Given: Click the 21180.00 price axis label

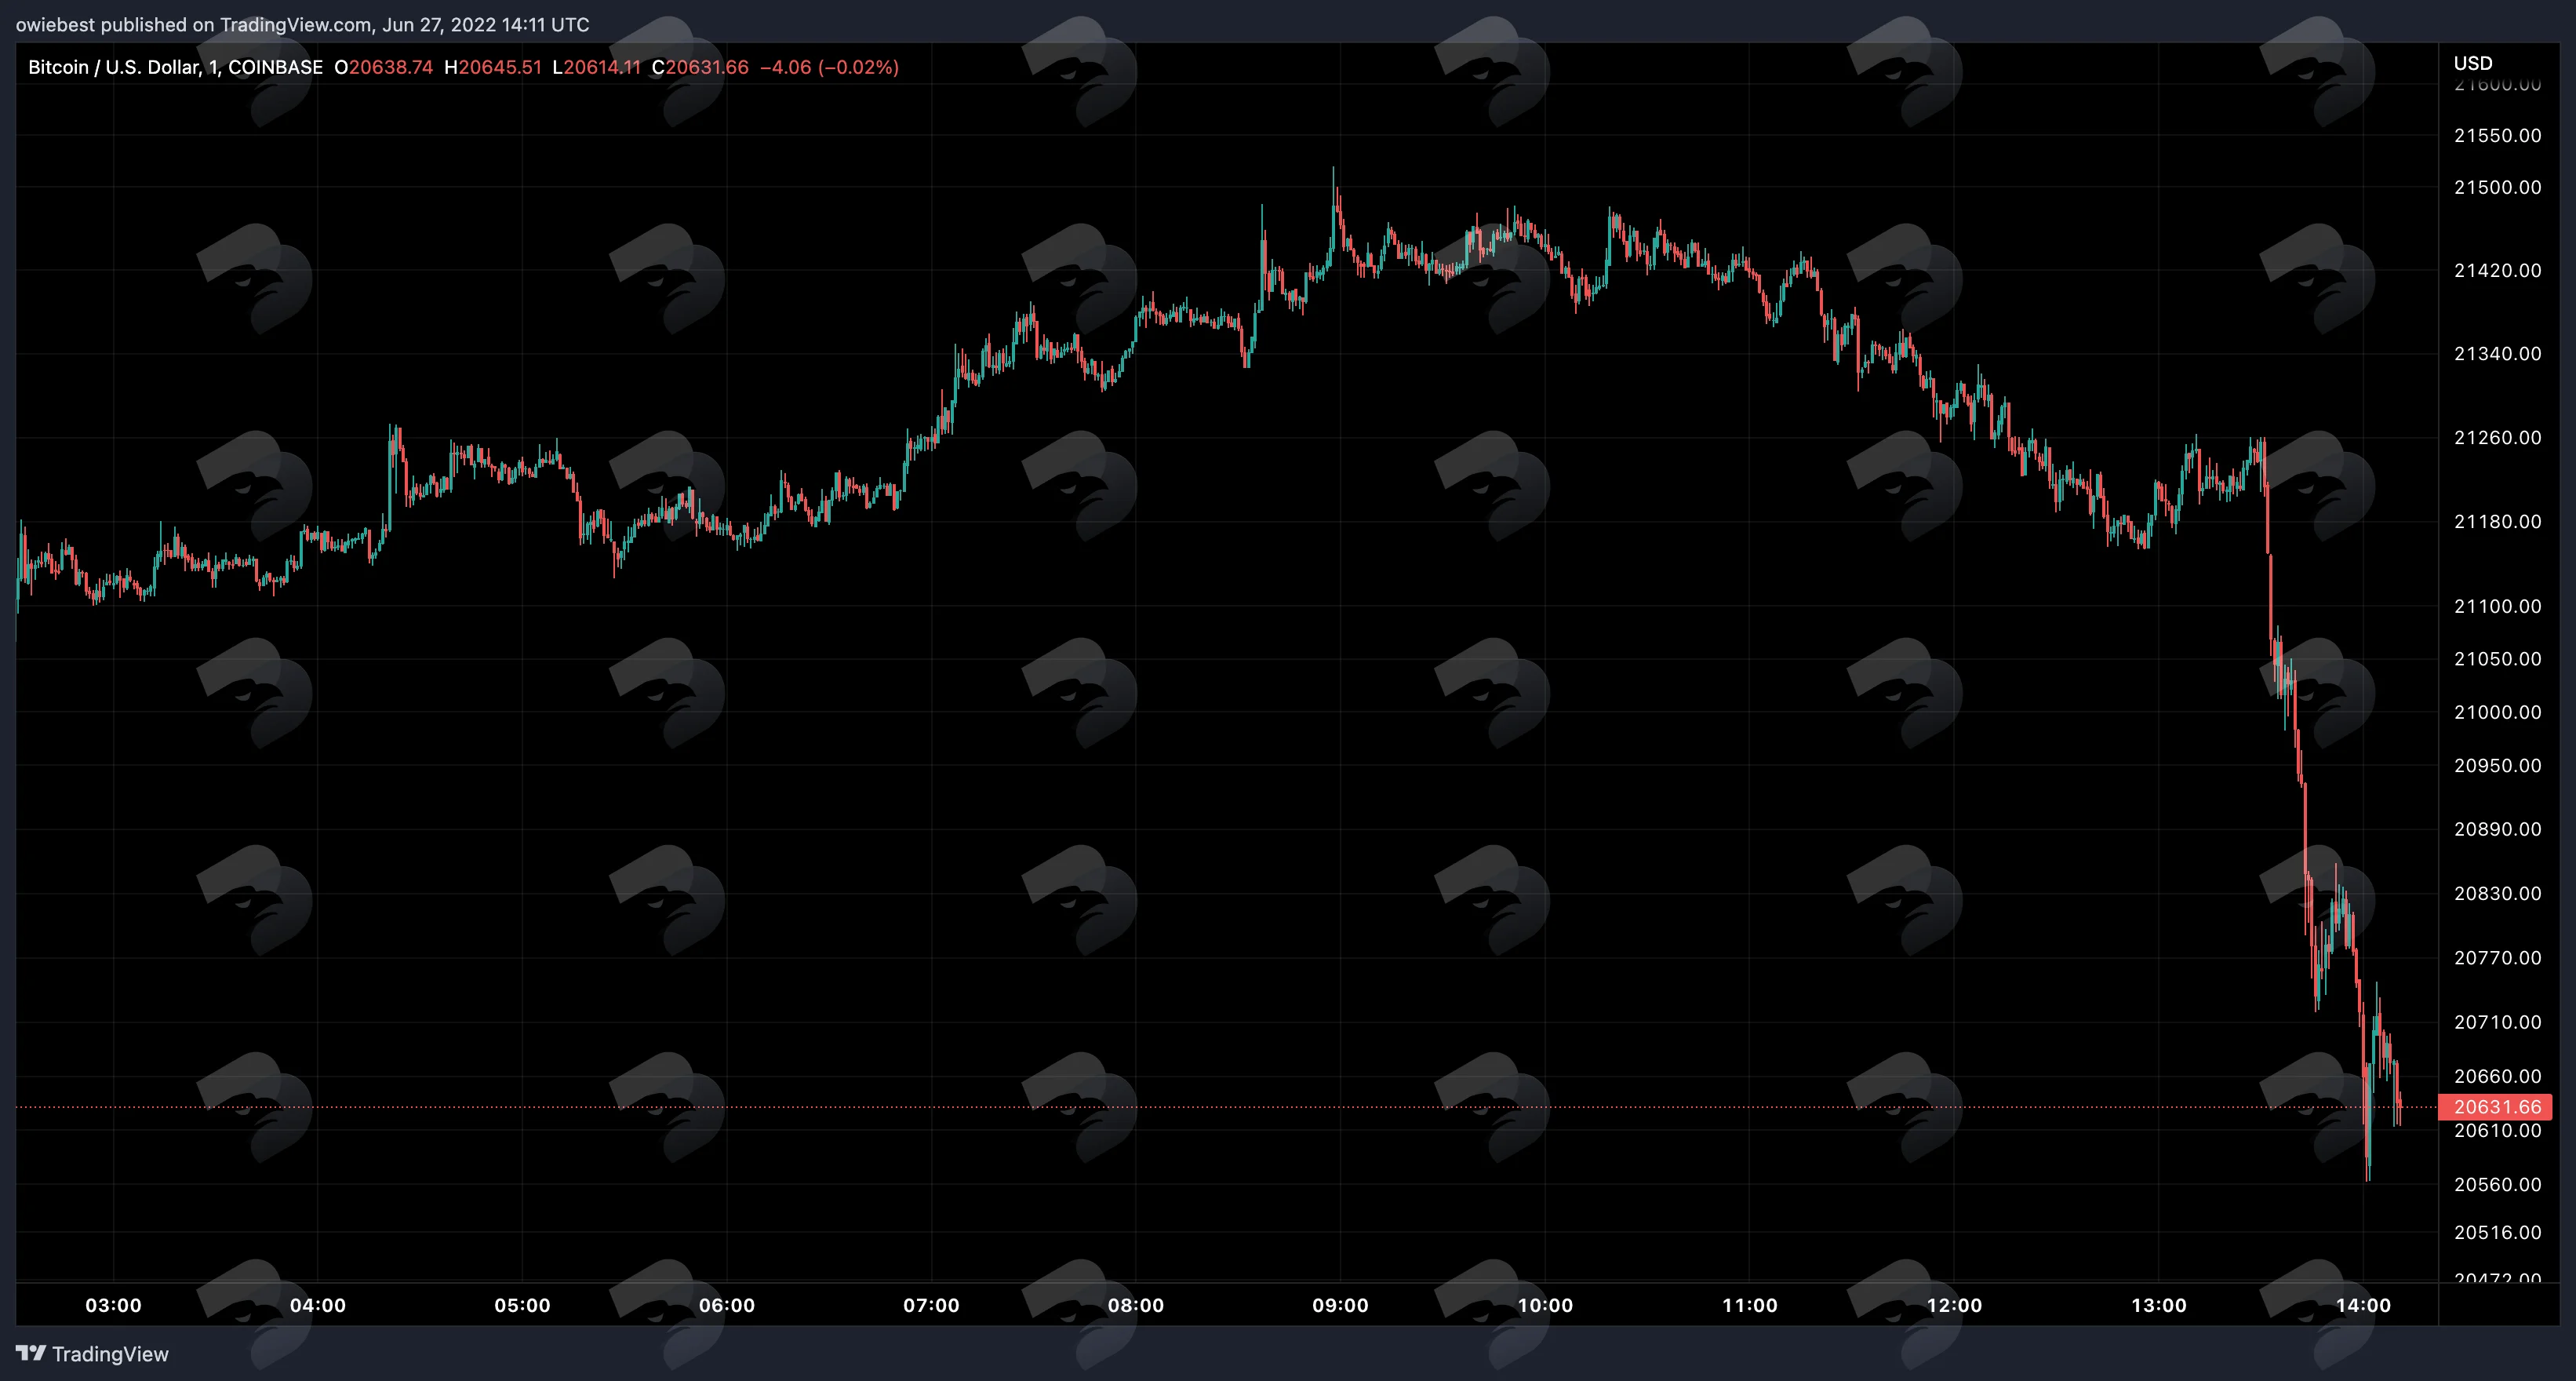Looking at the screenshot, I should (2497, 521).
